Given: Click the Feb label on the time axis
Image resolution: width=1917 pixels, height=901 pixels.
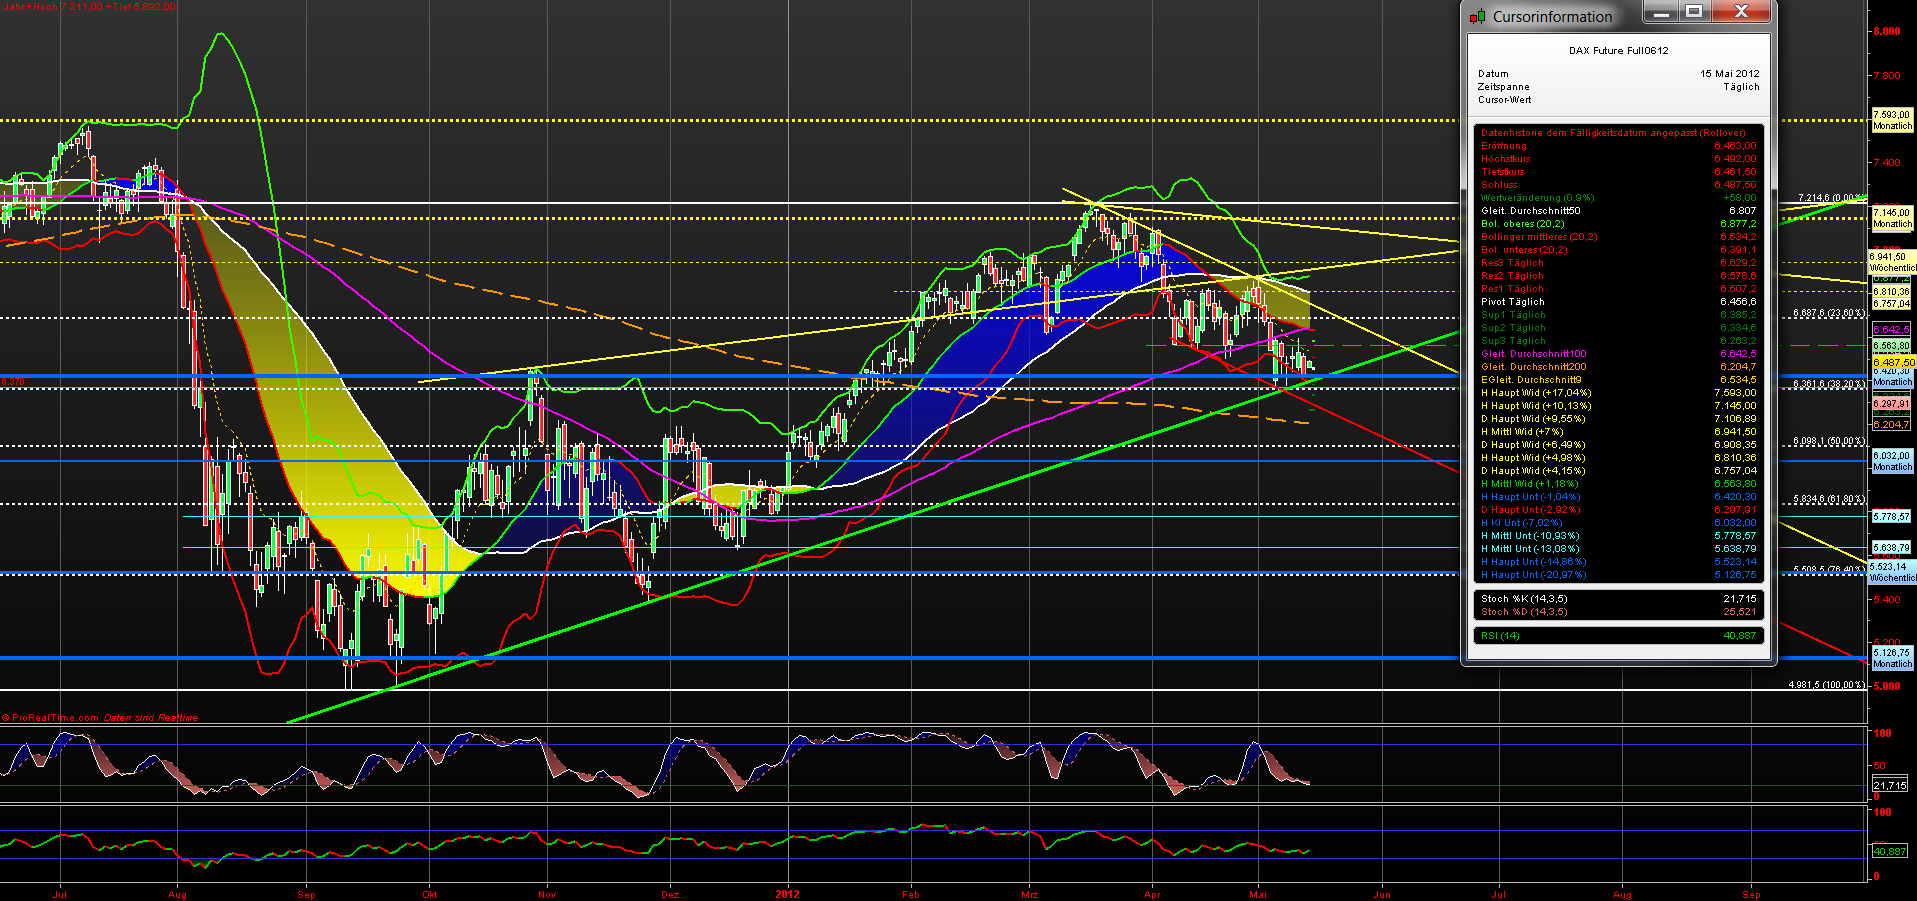Looking at the screenshot, I should click(x=910, y=895).
